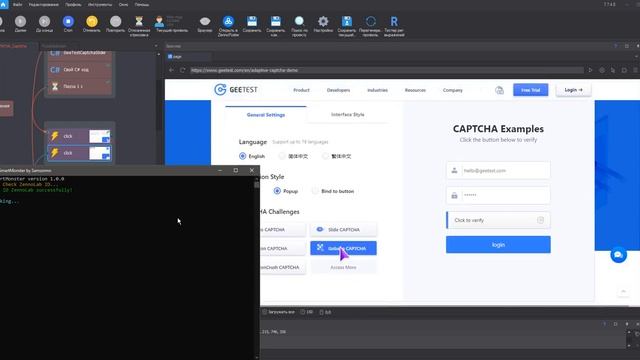Switch to the Interface Style tab
The image size is (640, 360).
tap(348, 115)
